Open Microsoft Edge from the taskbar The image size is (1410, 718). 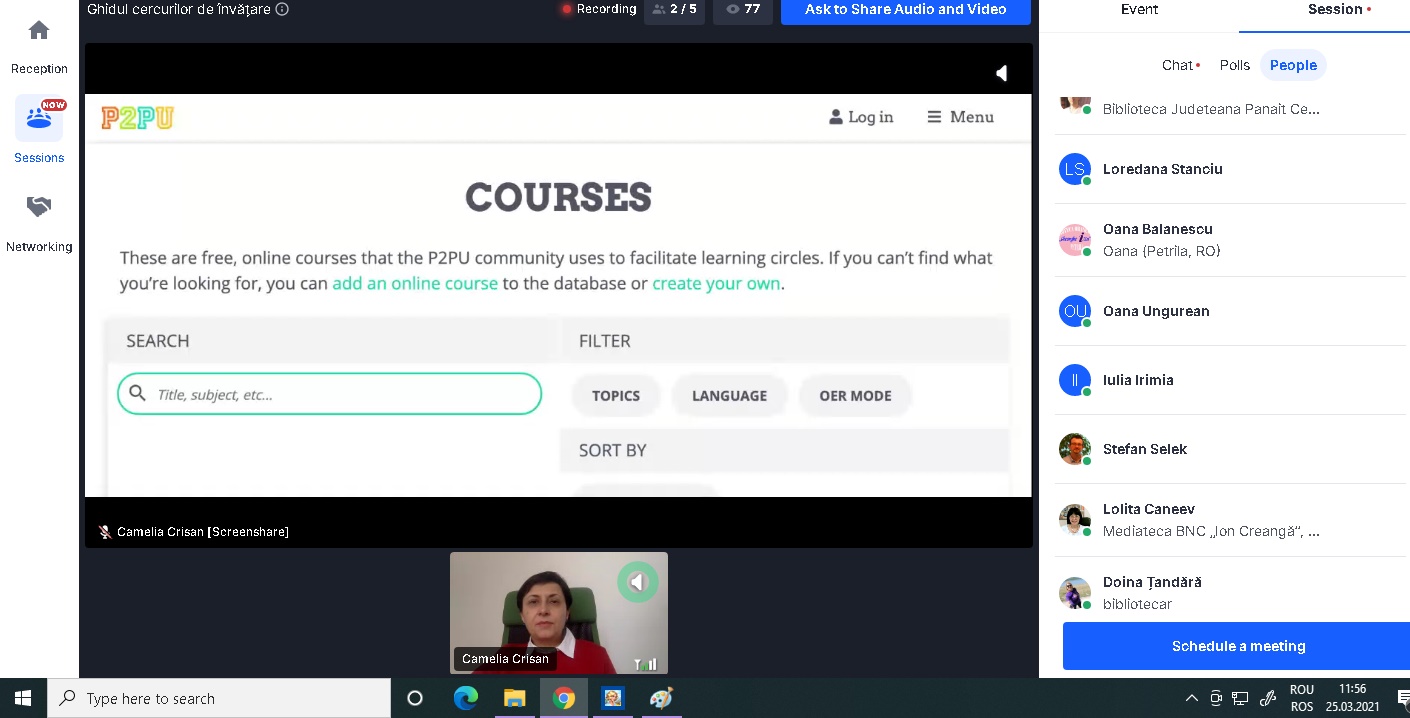click(466, 698)
